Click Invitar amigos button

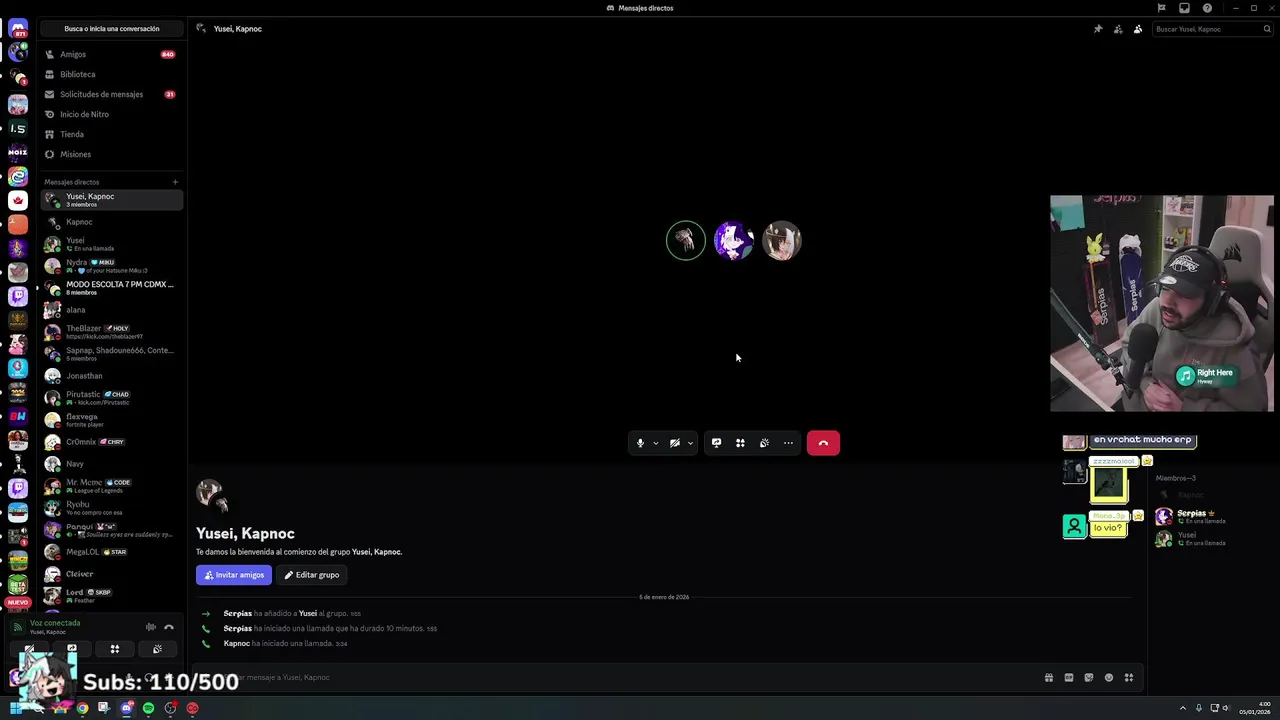tap(234, 575)
